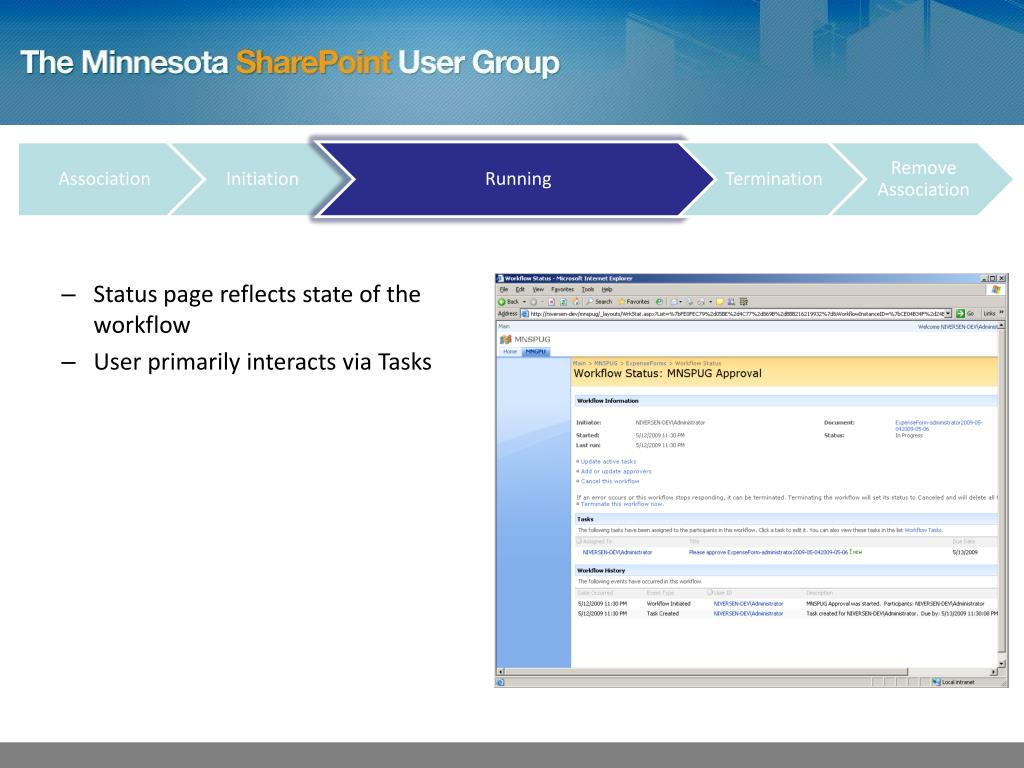Switch to the Home tab in SharePoint
Image resolution: width=1024 pixels, height=768 pixels.
[511, 351]
